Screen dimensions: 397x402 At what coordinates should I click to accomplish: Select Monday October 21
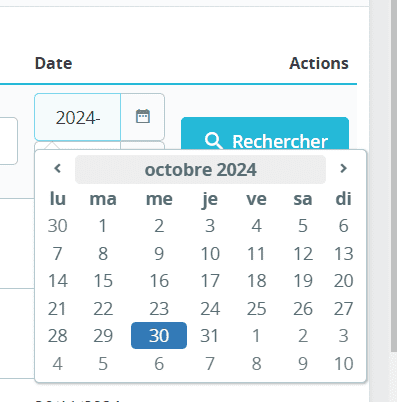click(57, 309)
